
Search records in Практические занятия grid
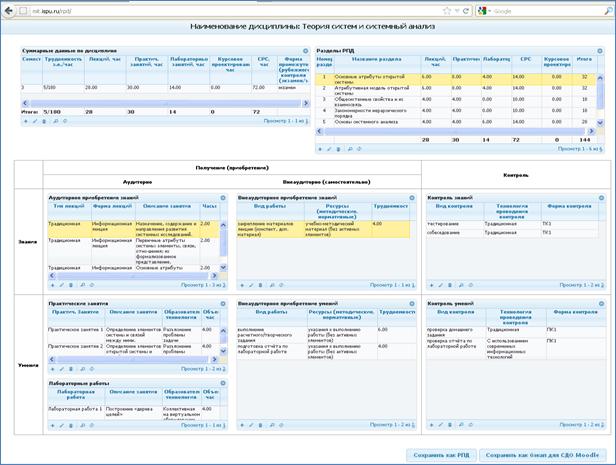point(82,369)
